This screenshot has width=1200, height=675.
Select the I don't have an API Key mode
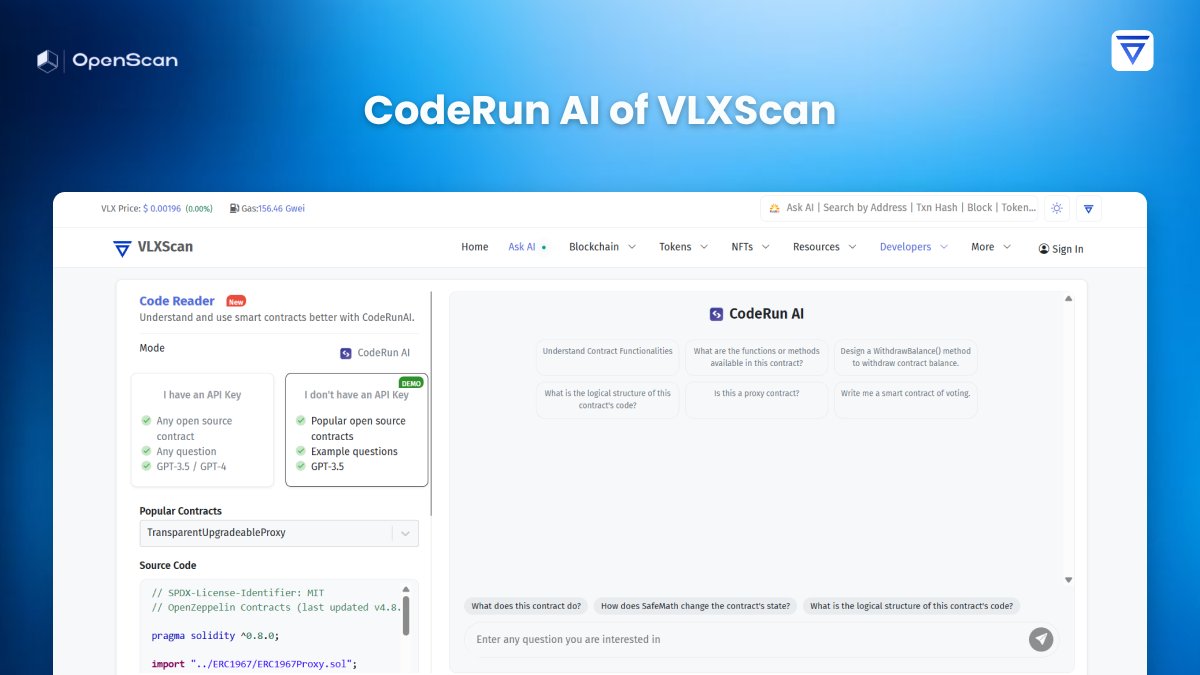tap(356, 430)
